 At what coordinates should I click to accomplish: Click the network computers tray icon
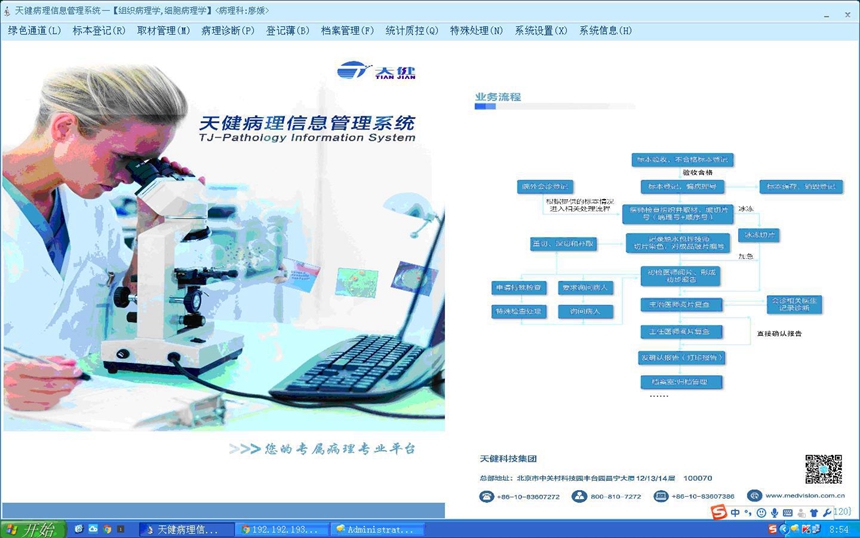(x=816, y=529)
